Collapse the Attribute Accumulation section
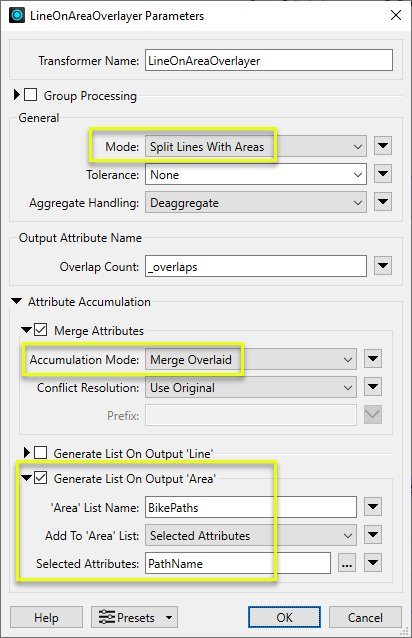This screenshot has width=412, height=638. [x=17, y=302]
